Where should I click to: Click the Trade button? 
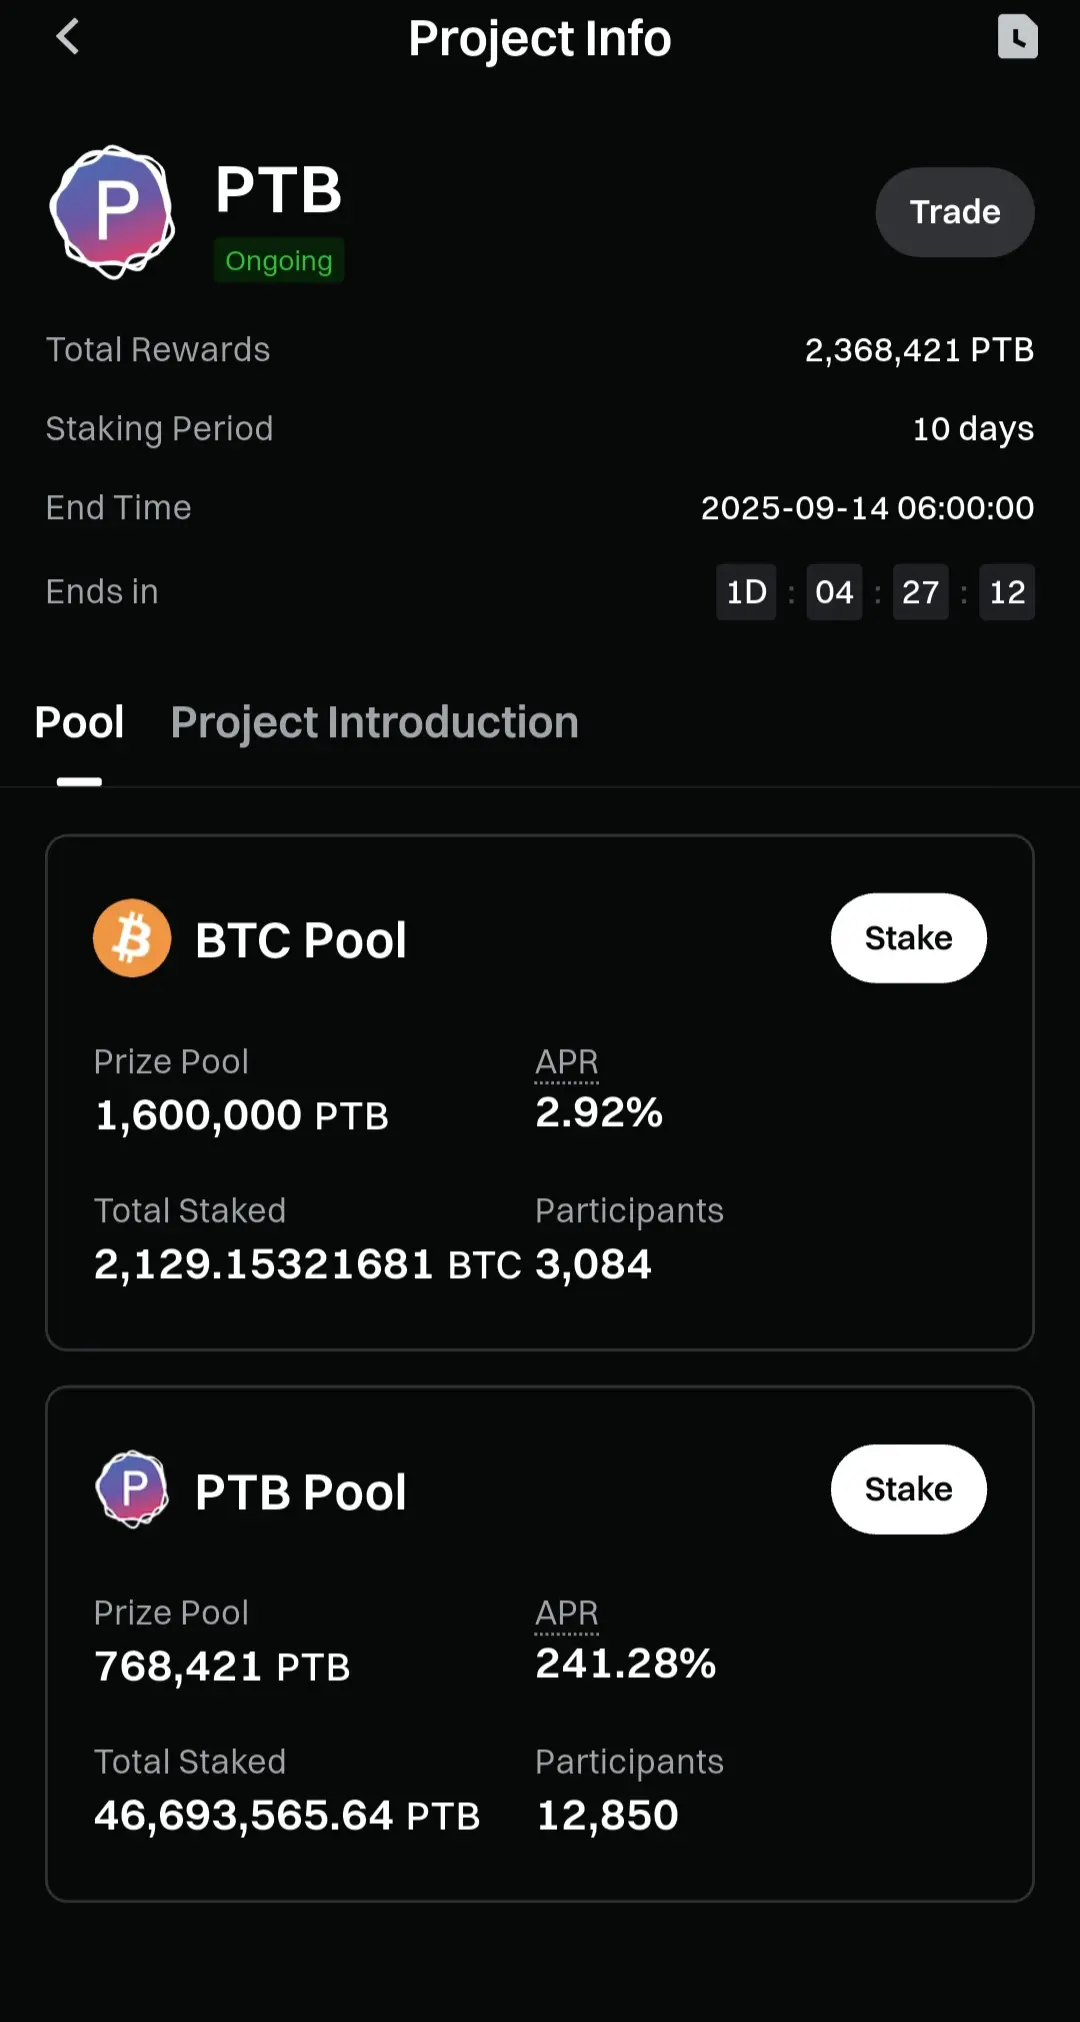tap(955, 212)
